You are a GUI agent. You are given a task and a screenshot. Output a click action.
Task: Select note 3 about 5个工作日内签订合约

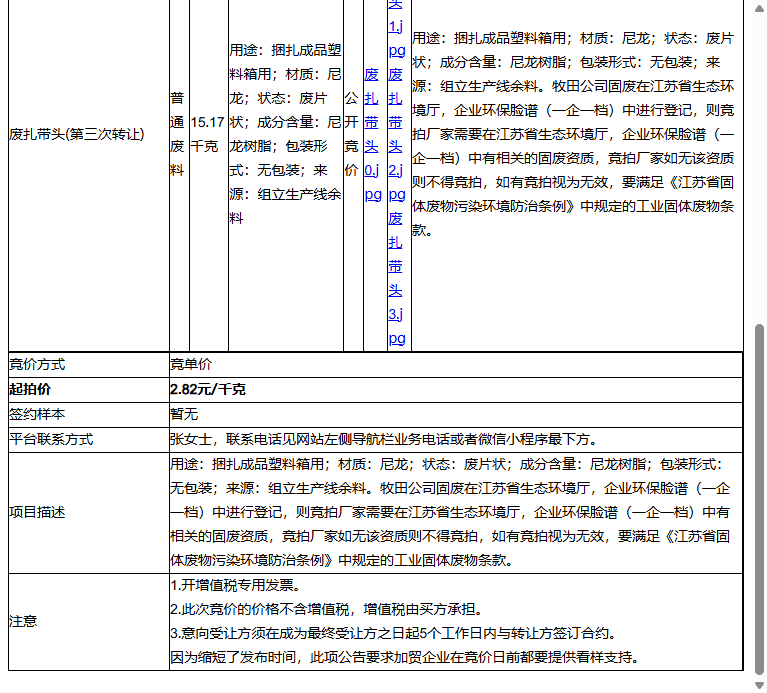(x=393, y=633)
